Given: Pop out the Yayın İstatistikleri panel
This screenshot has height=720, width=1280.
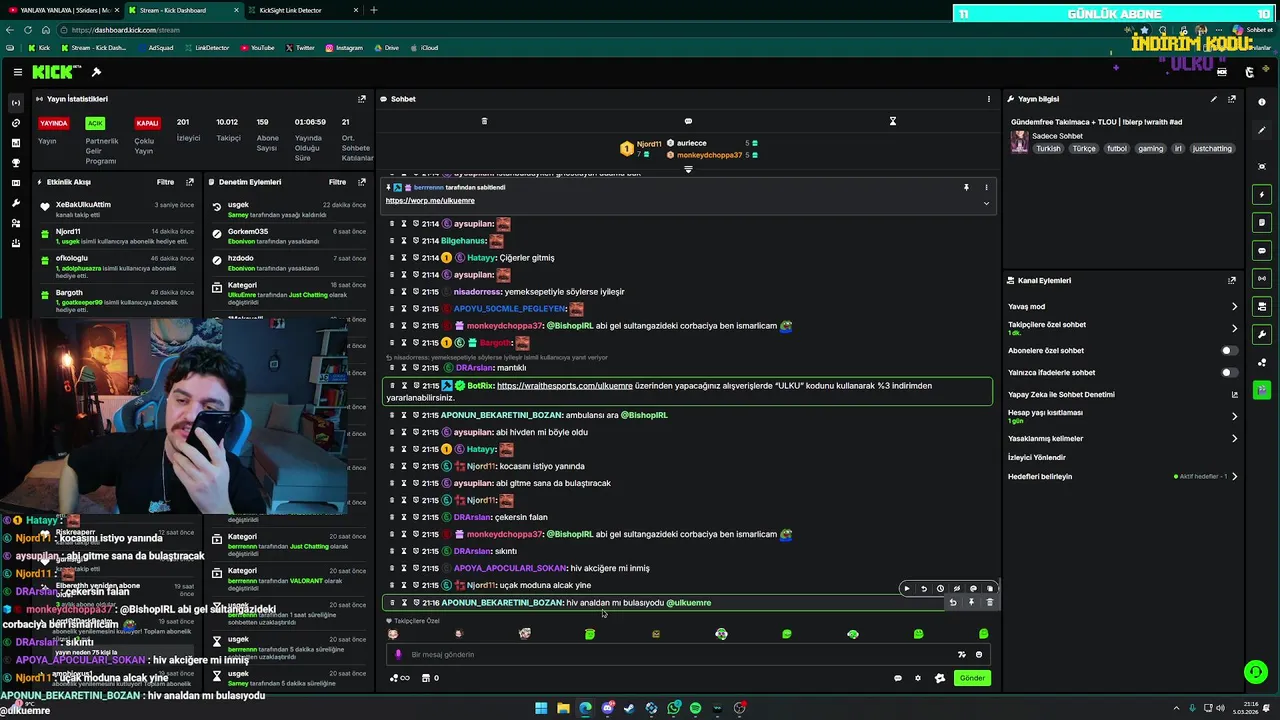Looking at the screenshot, I should (x=362, y=99).
